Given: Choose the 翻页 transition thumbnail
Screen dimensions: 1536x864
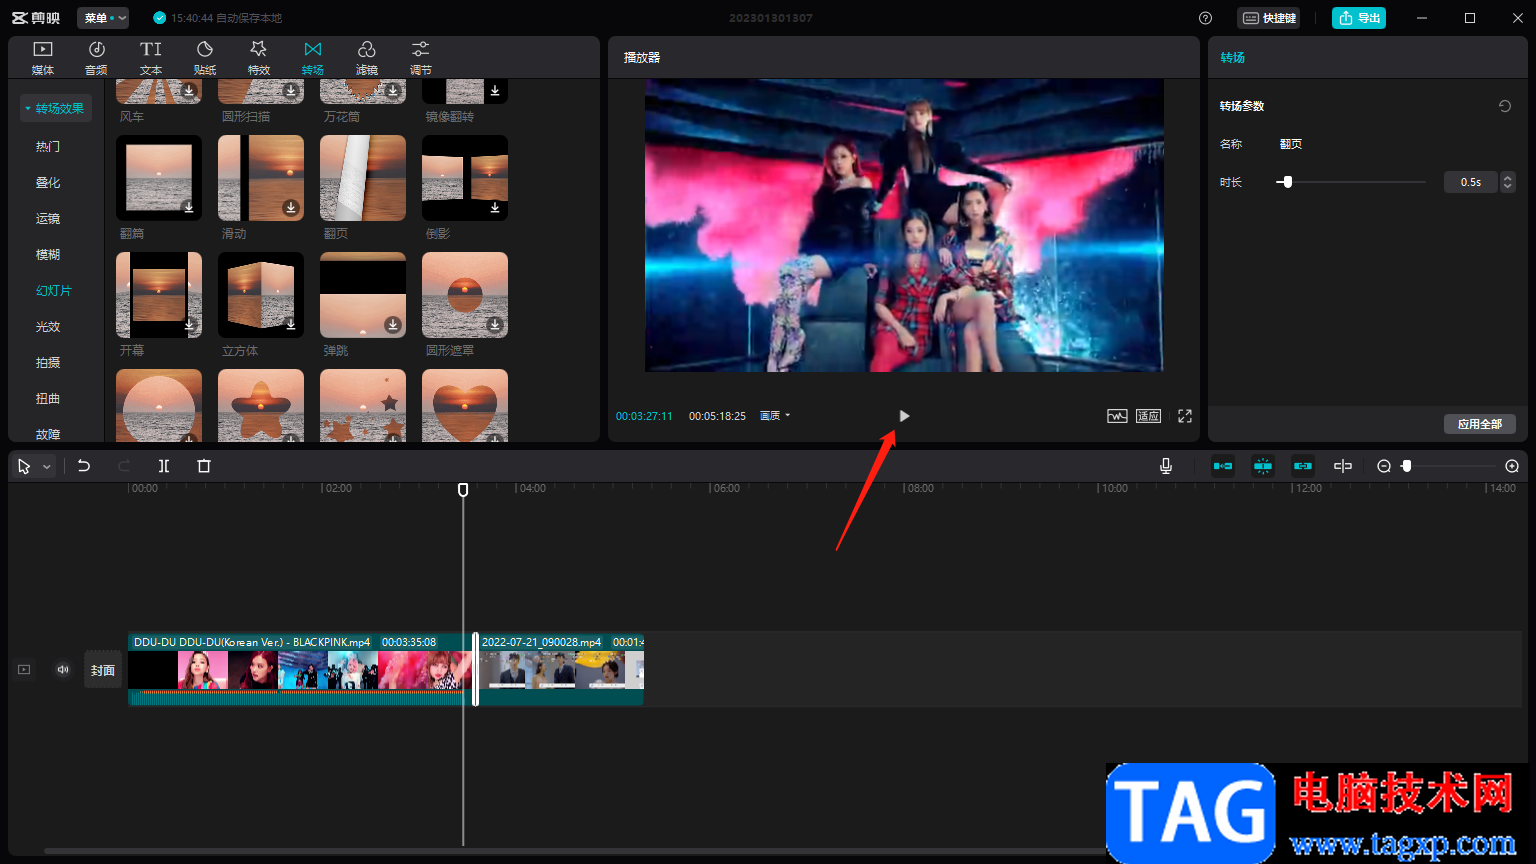Looking at the screenshot, I should point(363,178).
